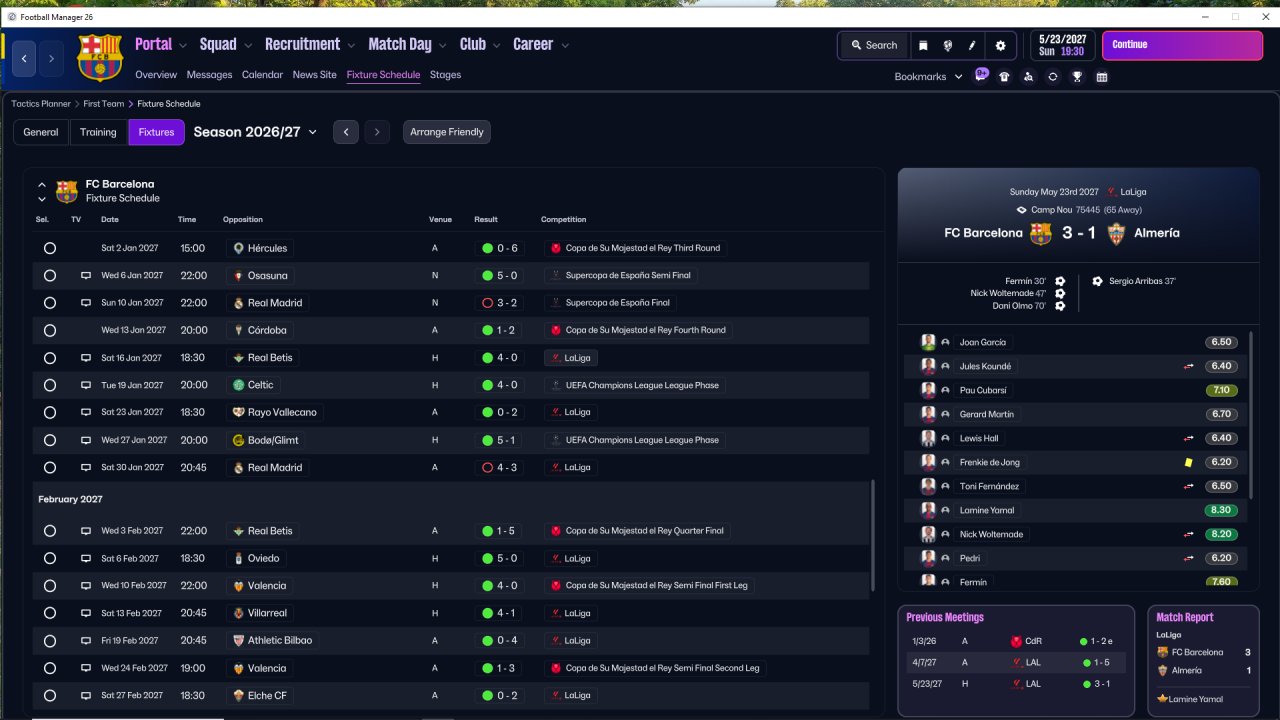Open the shirt icon in bookmarks bar
This screenshot has width=1280, height=720.
click(1004, 77)
